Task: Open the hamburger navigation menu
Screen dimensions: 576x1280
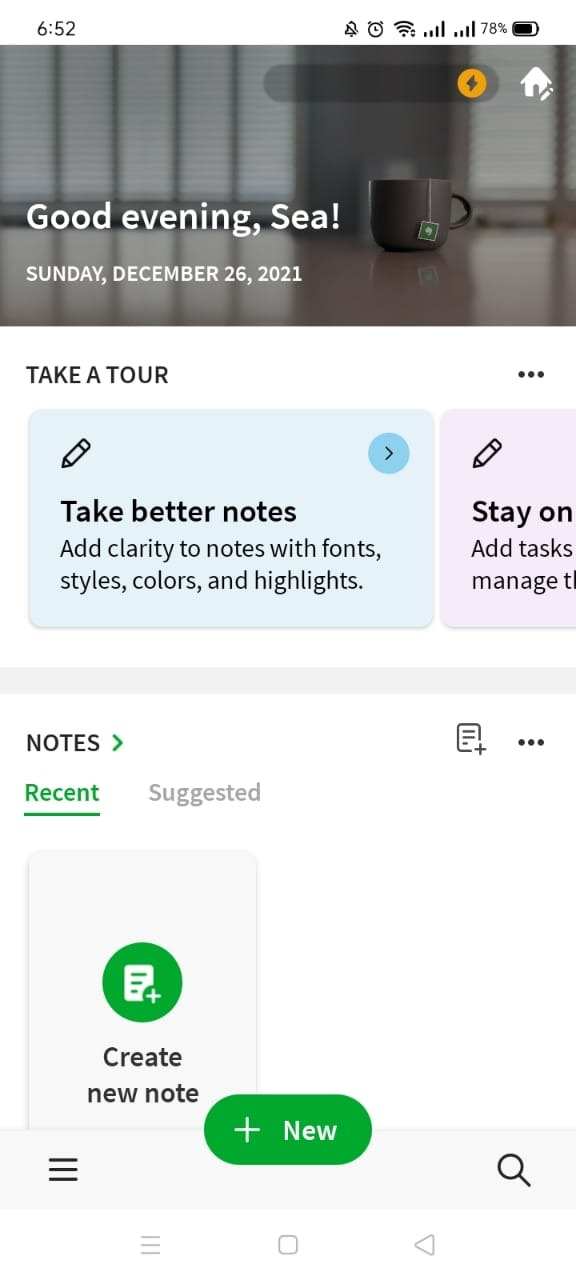Action: pyautogui.click(x=63, y=1169)
